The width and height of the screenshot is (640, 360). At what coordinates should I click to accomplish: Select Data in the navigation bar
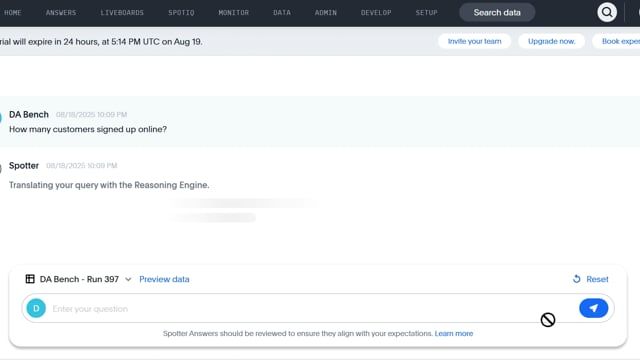click(x=282, y=13)
